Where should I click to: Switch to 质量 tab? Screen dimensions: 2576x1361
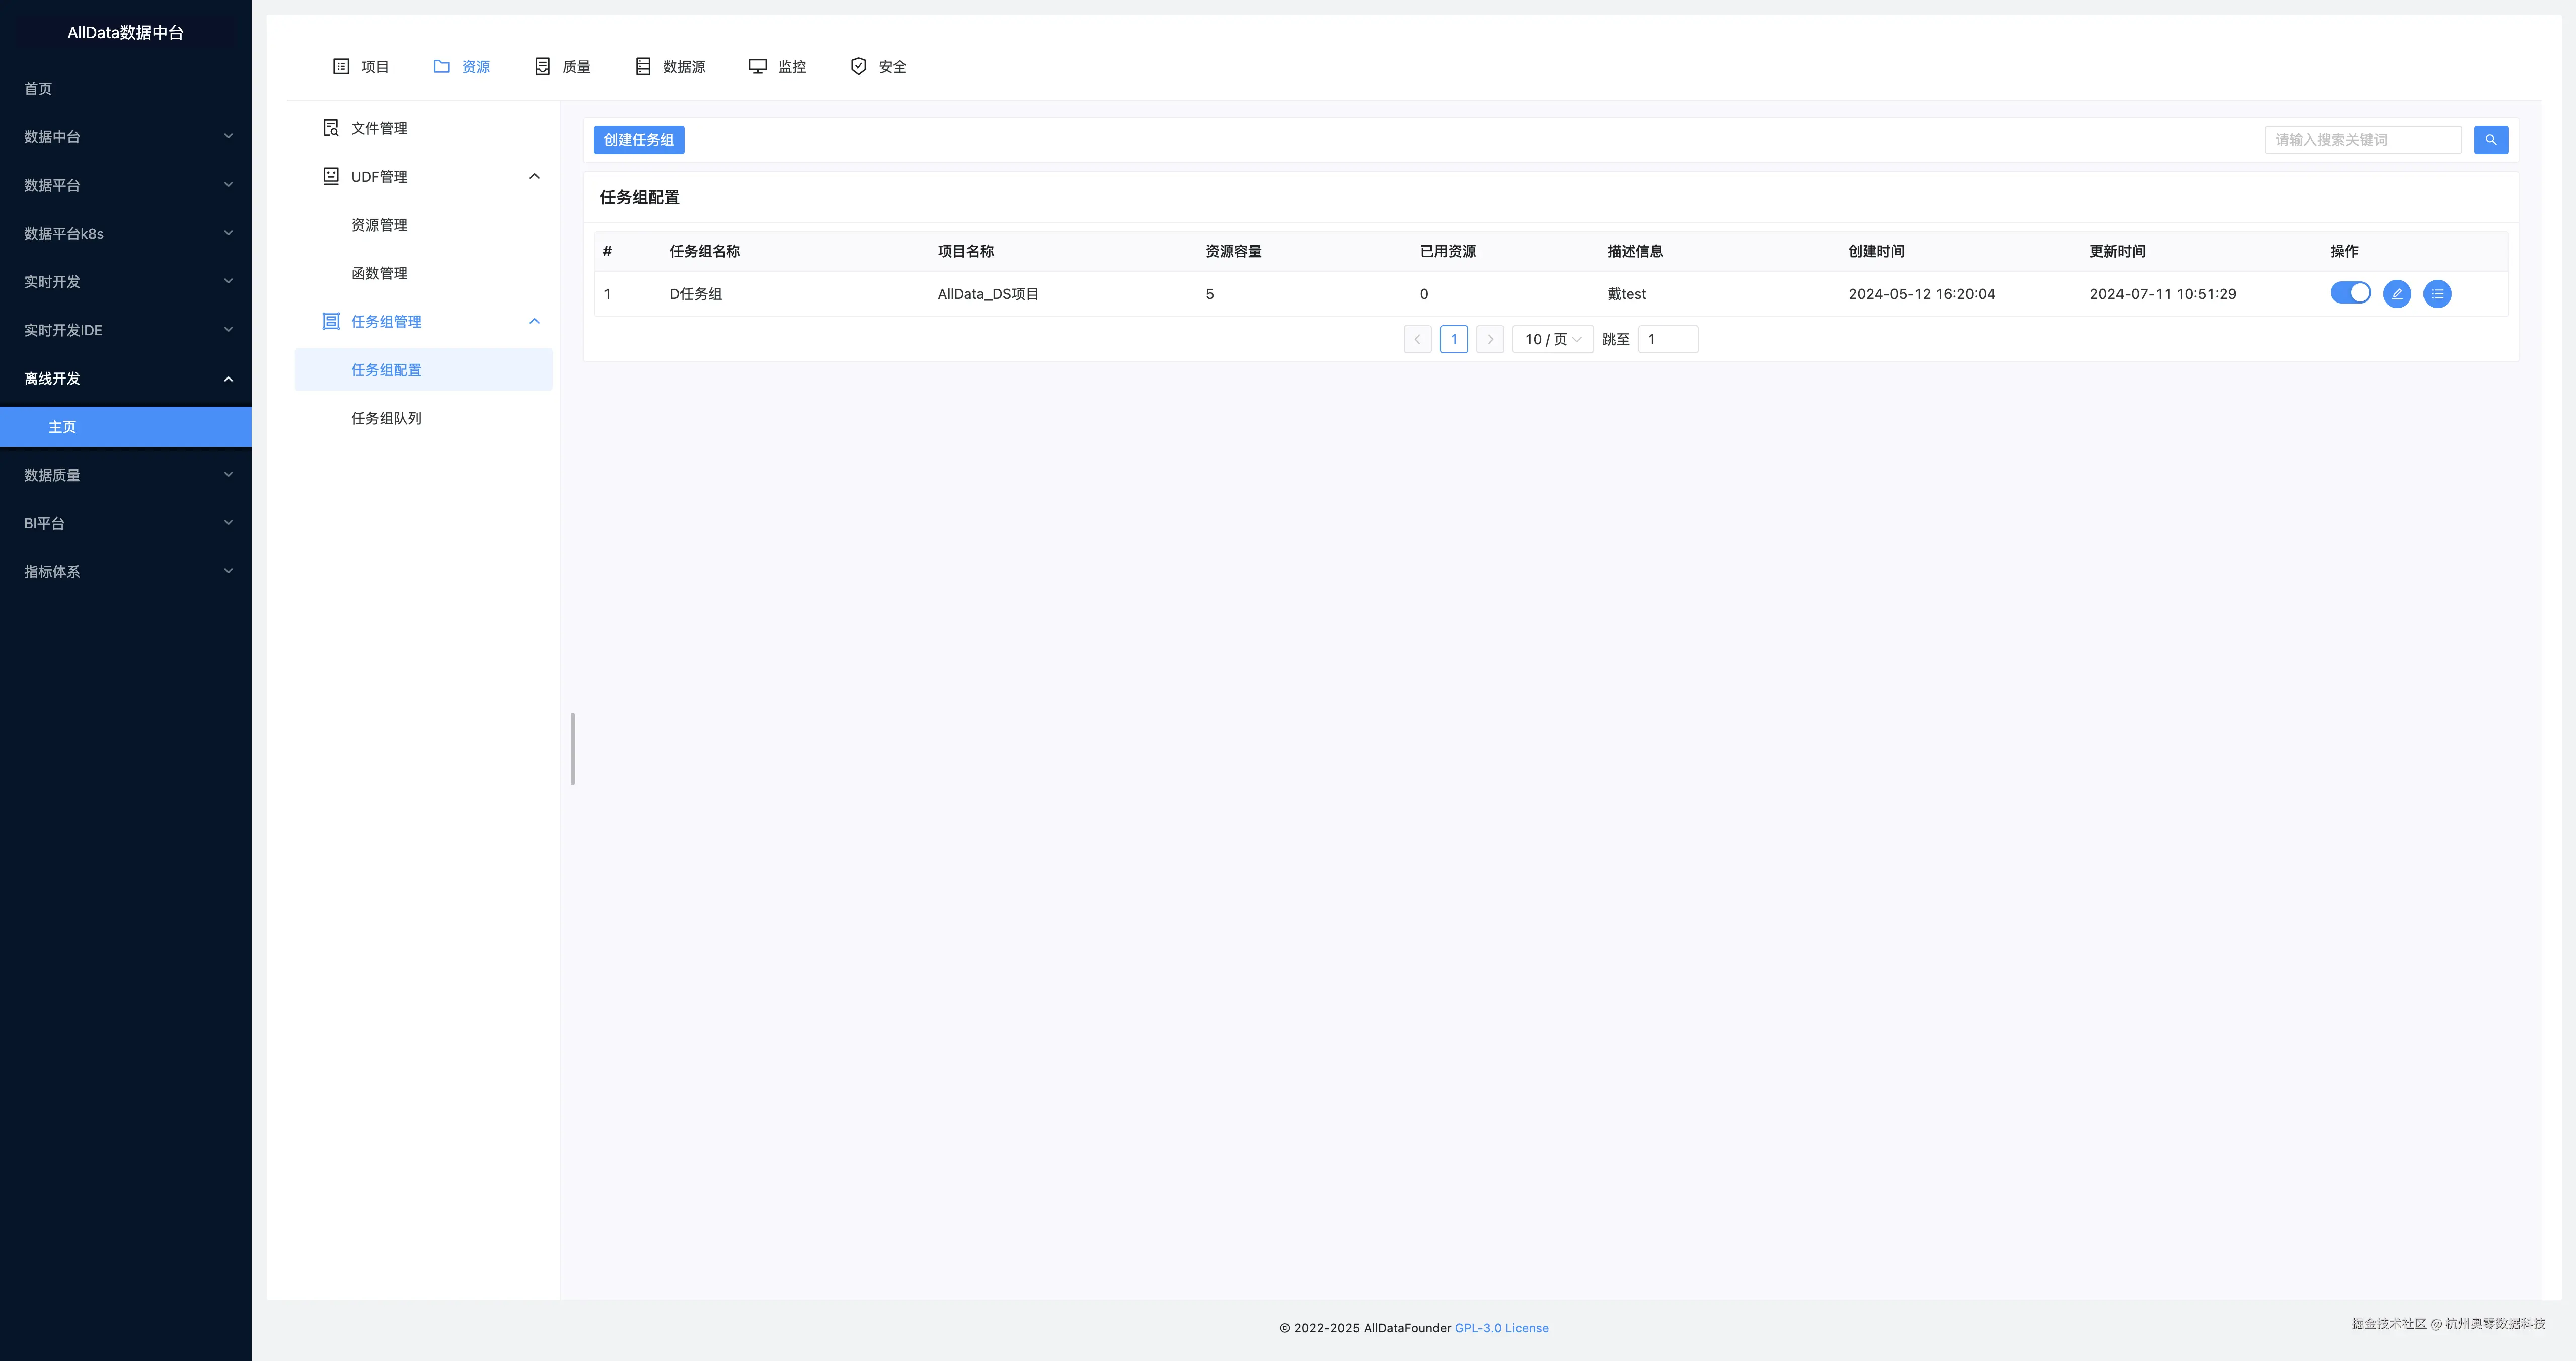tap(562, 67)
